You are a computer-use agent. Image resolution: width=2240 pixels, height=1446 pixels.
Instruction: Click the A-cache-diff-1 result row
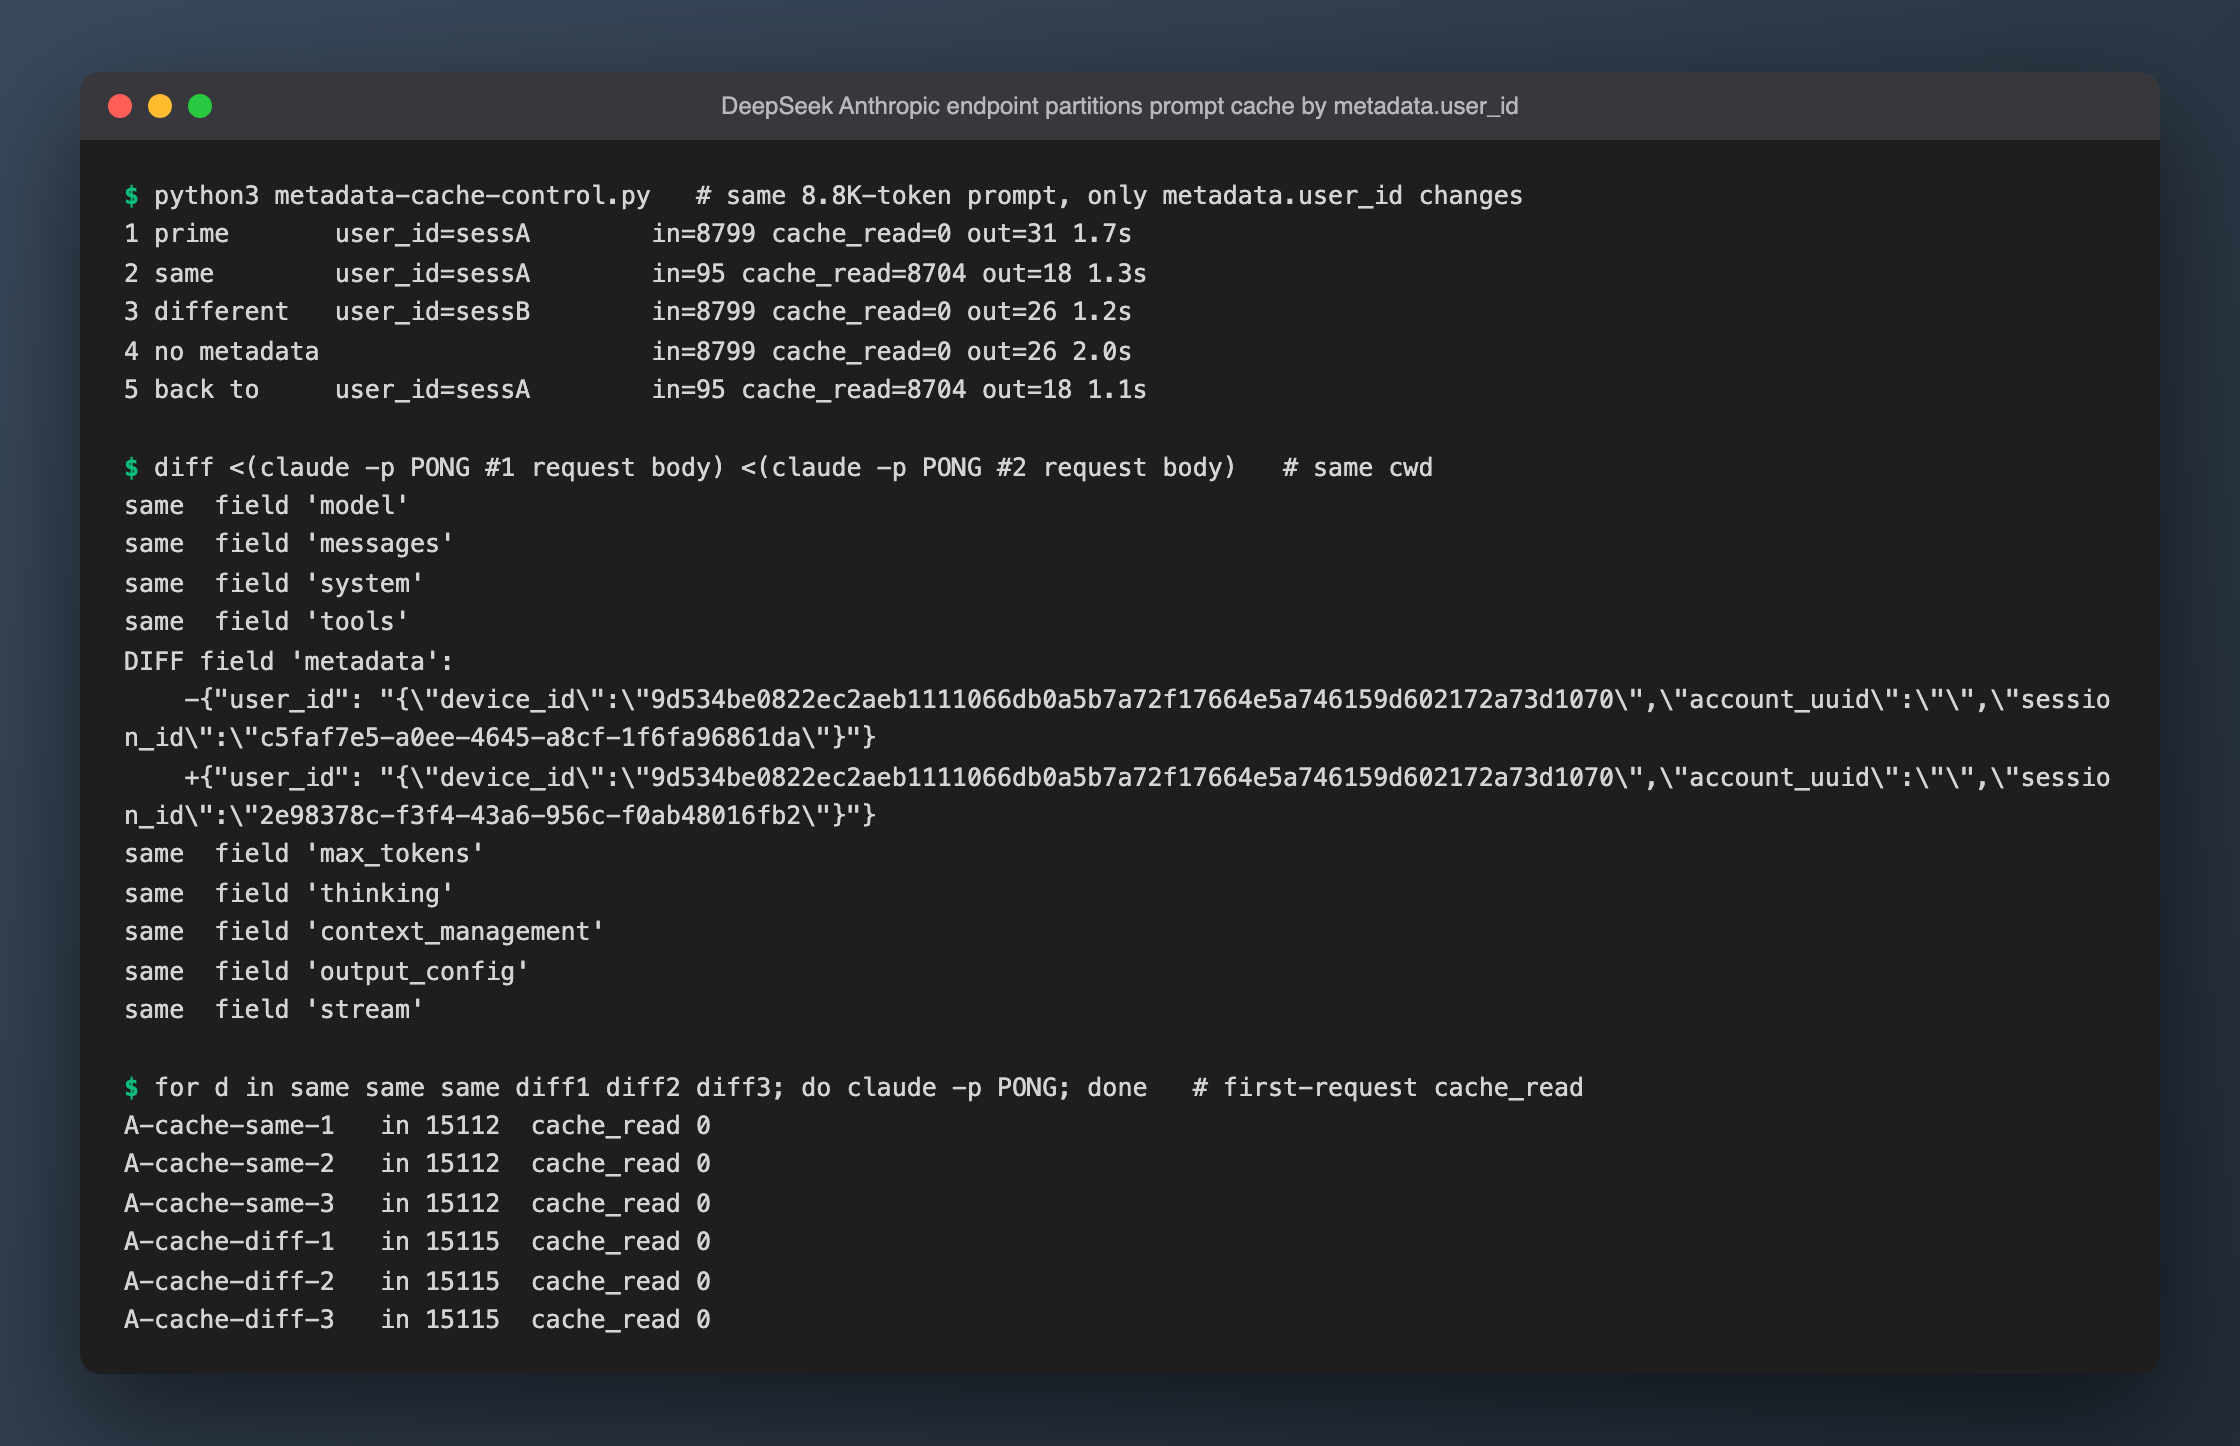417,1242
